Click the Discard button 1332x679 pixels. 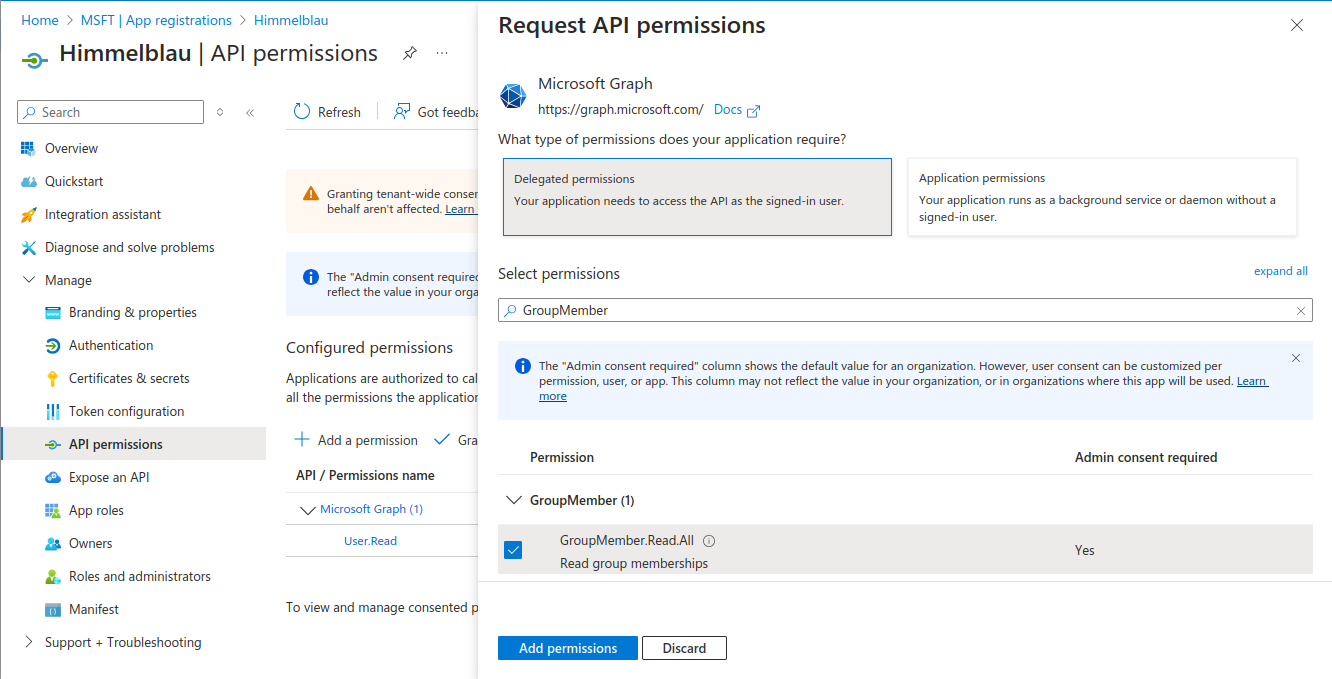[684, 648]
